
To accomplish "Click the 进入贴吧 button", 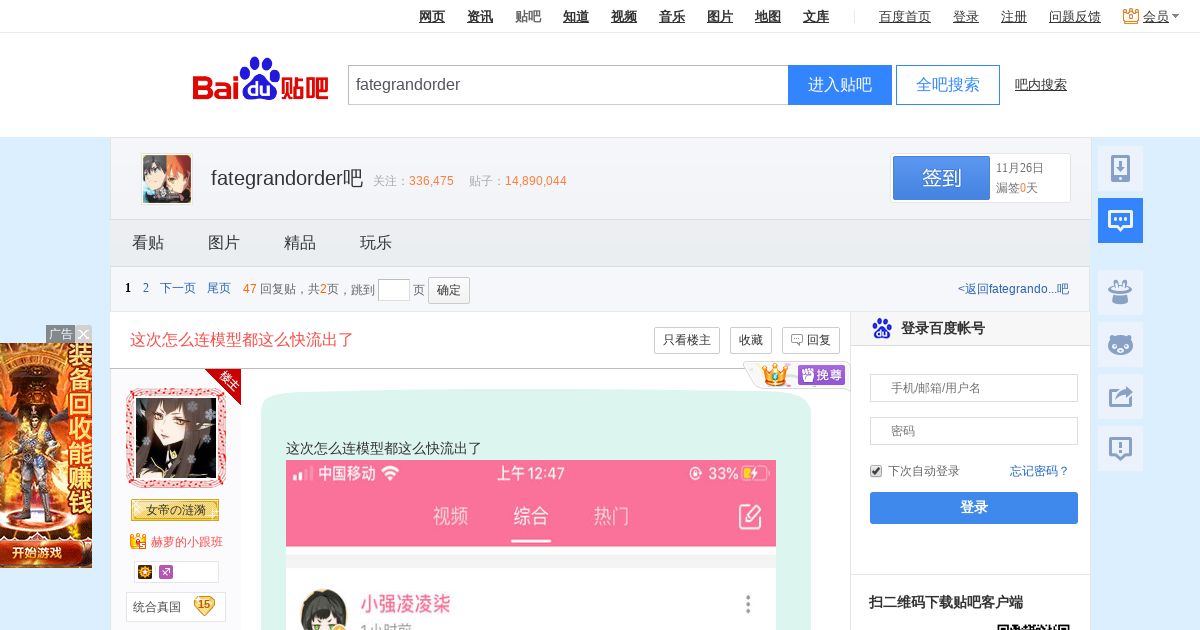I will (840, 85).
